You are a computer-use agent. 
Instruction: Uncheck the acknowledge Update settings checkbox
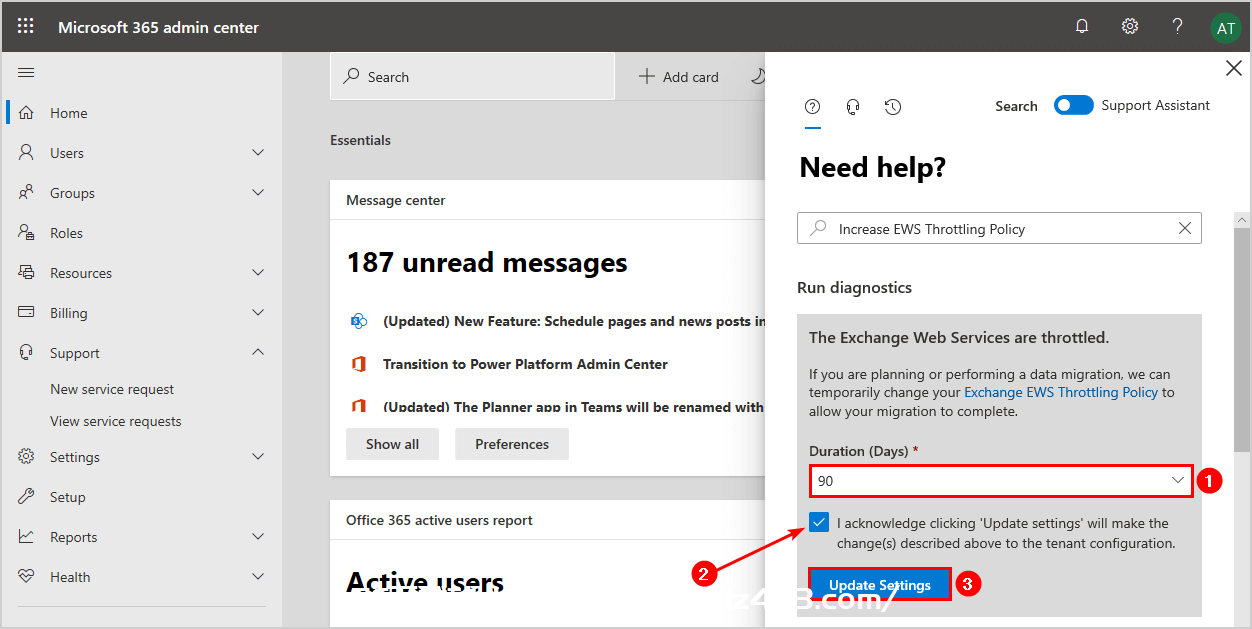point(819,522)
